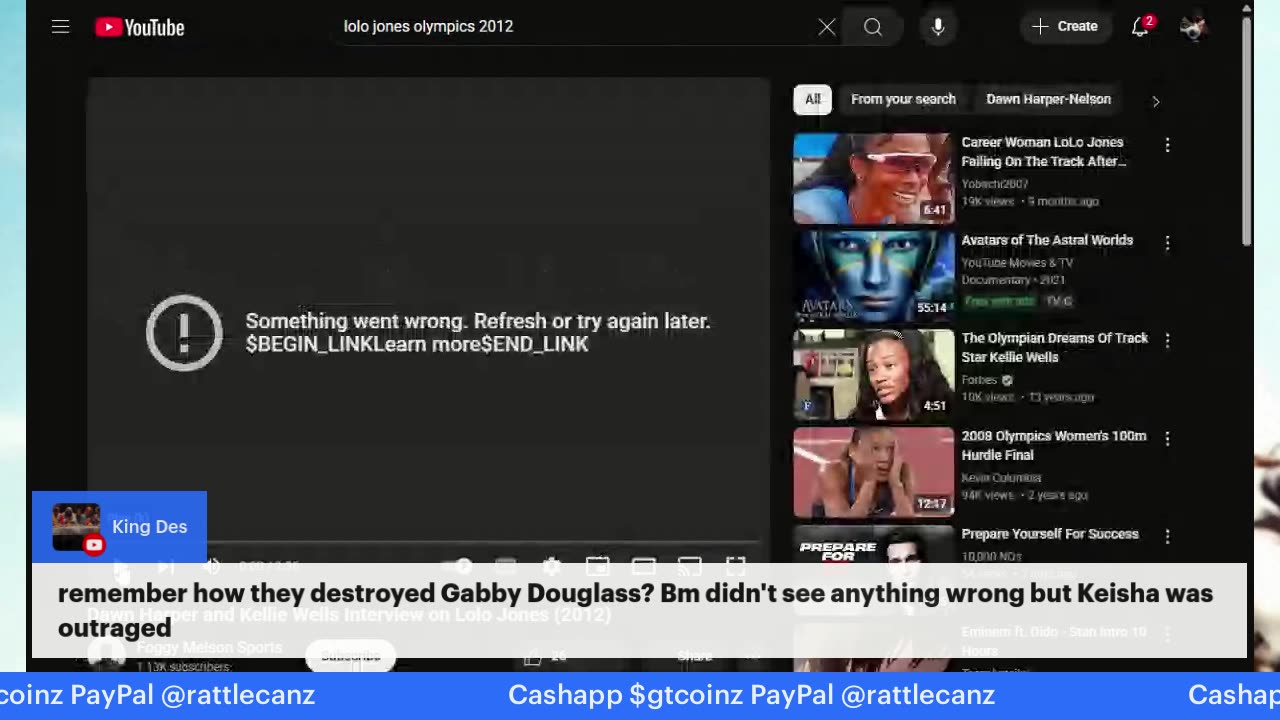Select the All filter chip
The height and width of the screenshot is (720, 1280).
(x=813, y=99)
